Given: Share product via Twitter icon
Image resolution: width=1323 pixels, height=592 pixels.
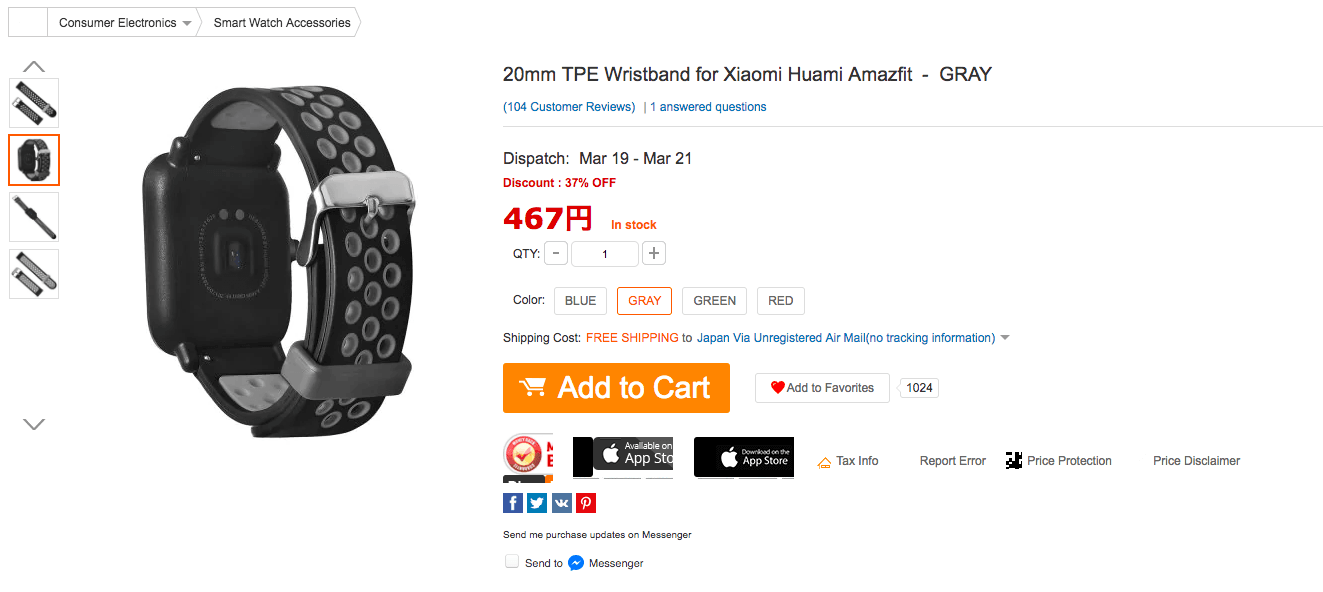Looking at the screenshot, I should (x=537, y=503).
